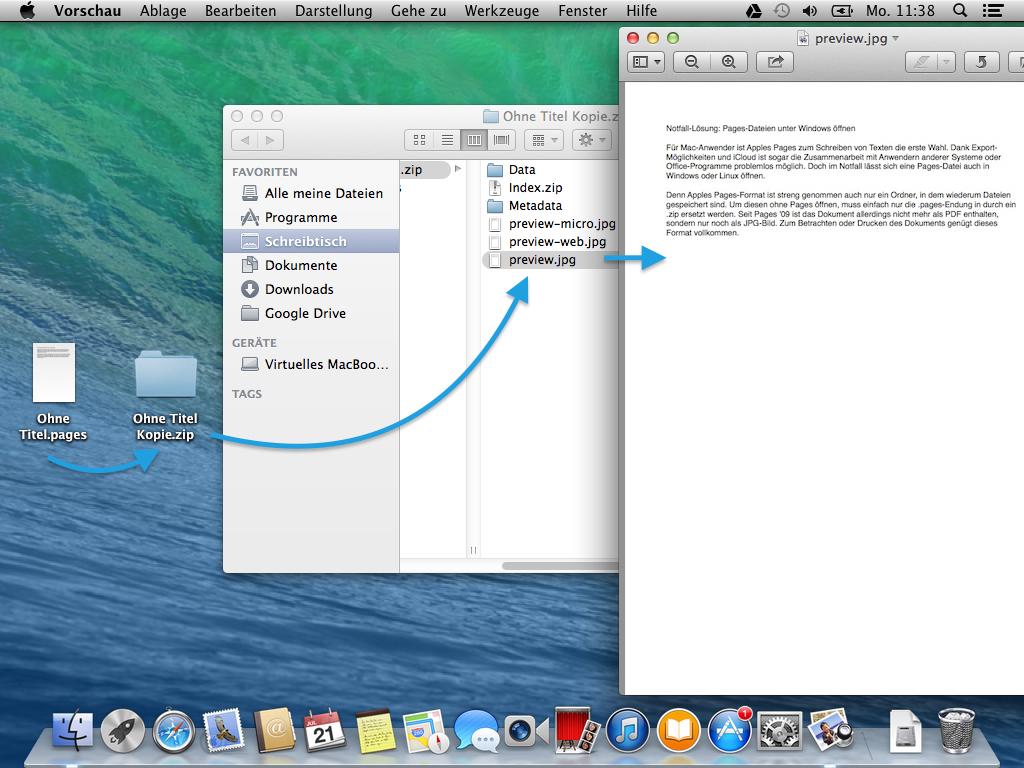The width and height of the screenshot is (1024, 768).
Task: Zoom in using Preview's plus magnifier
Action: click(x=729, y=62)
